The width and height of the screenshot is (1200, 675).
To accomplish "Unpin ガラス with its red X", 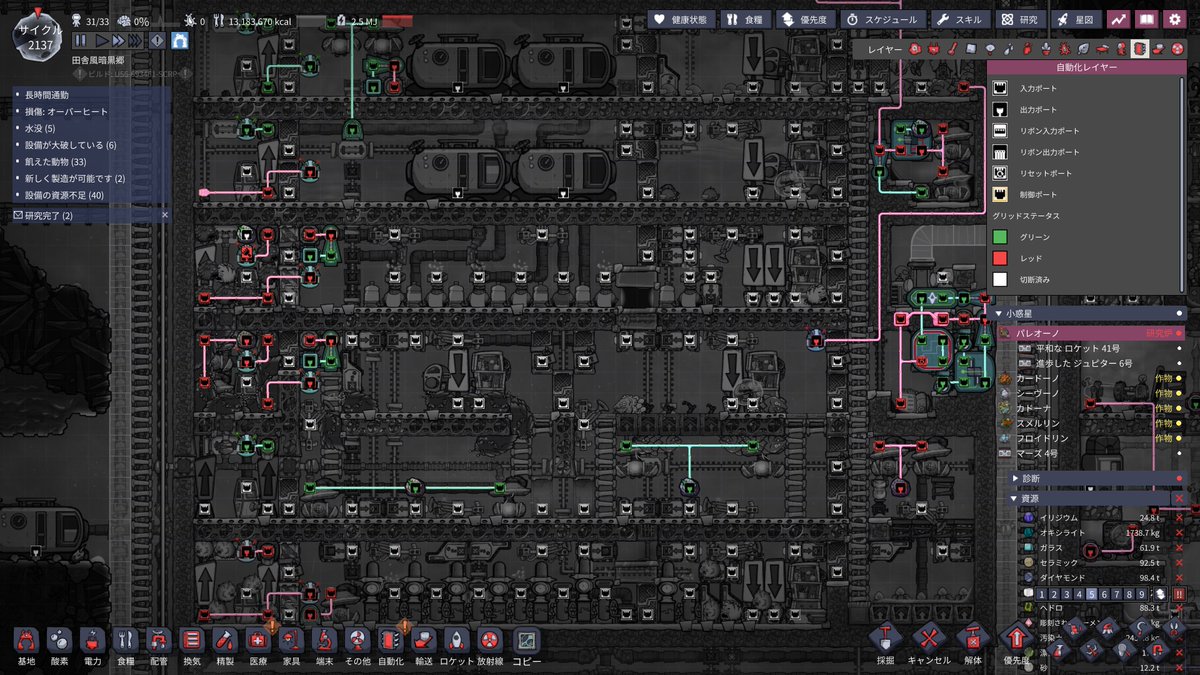I will pos(1179,548).
